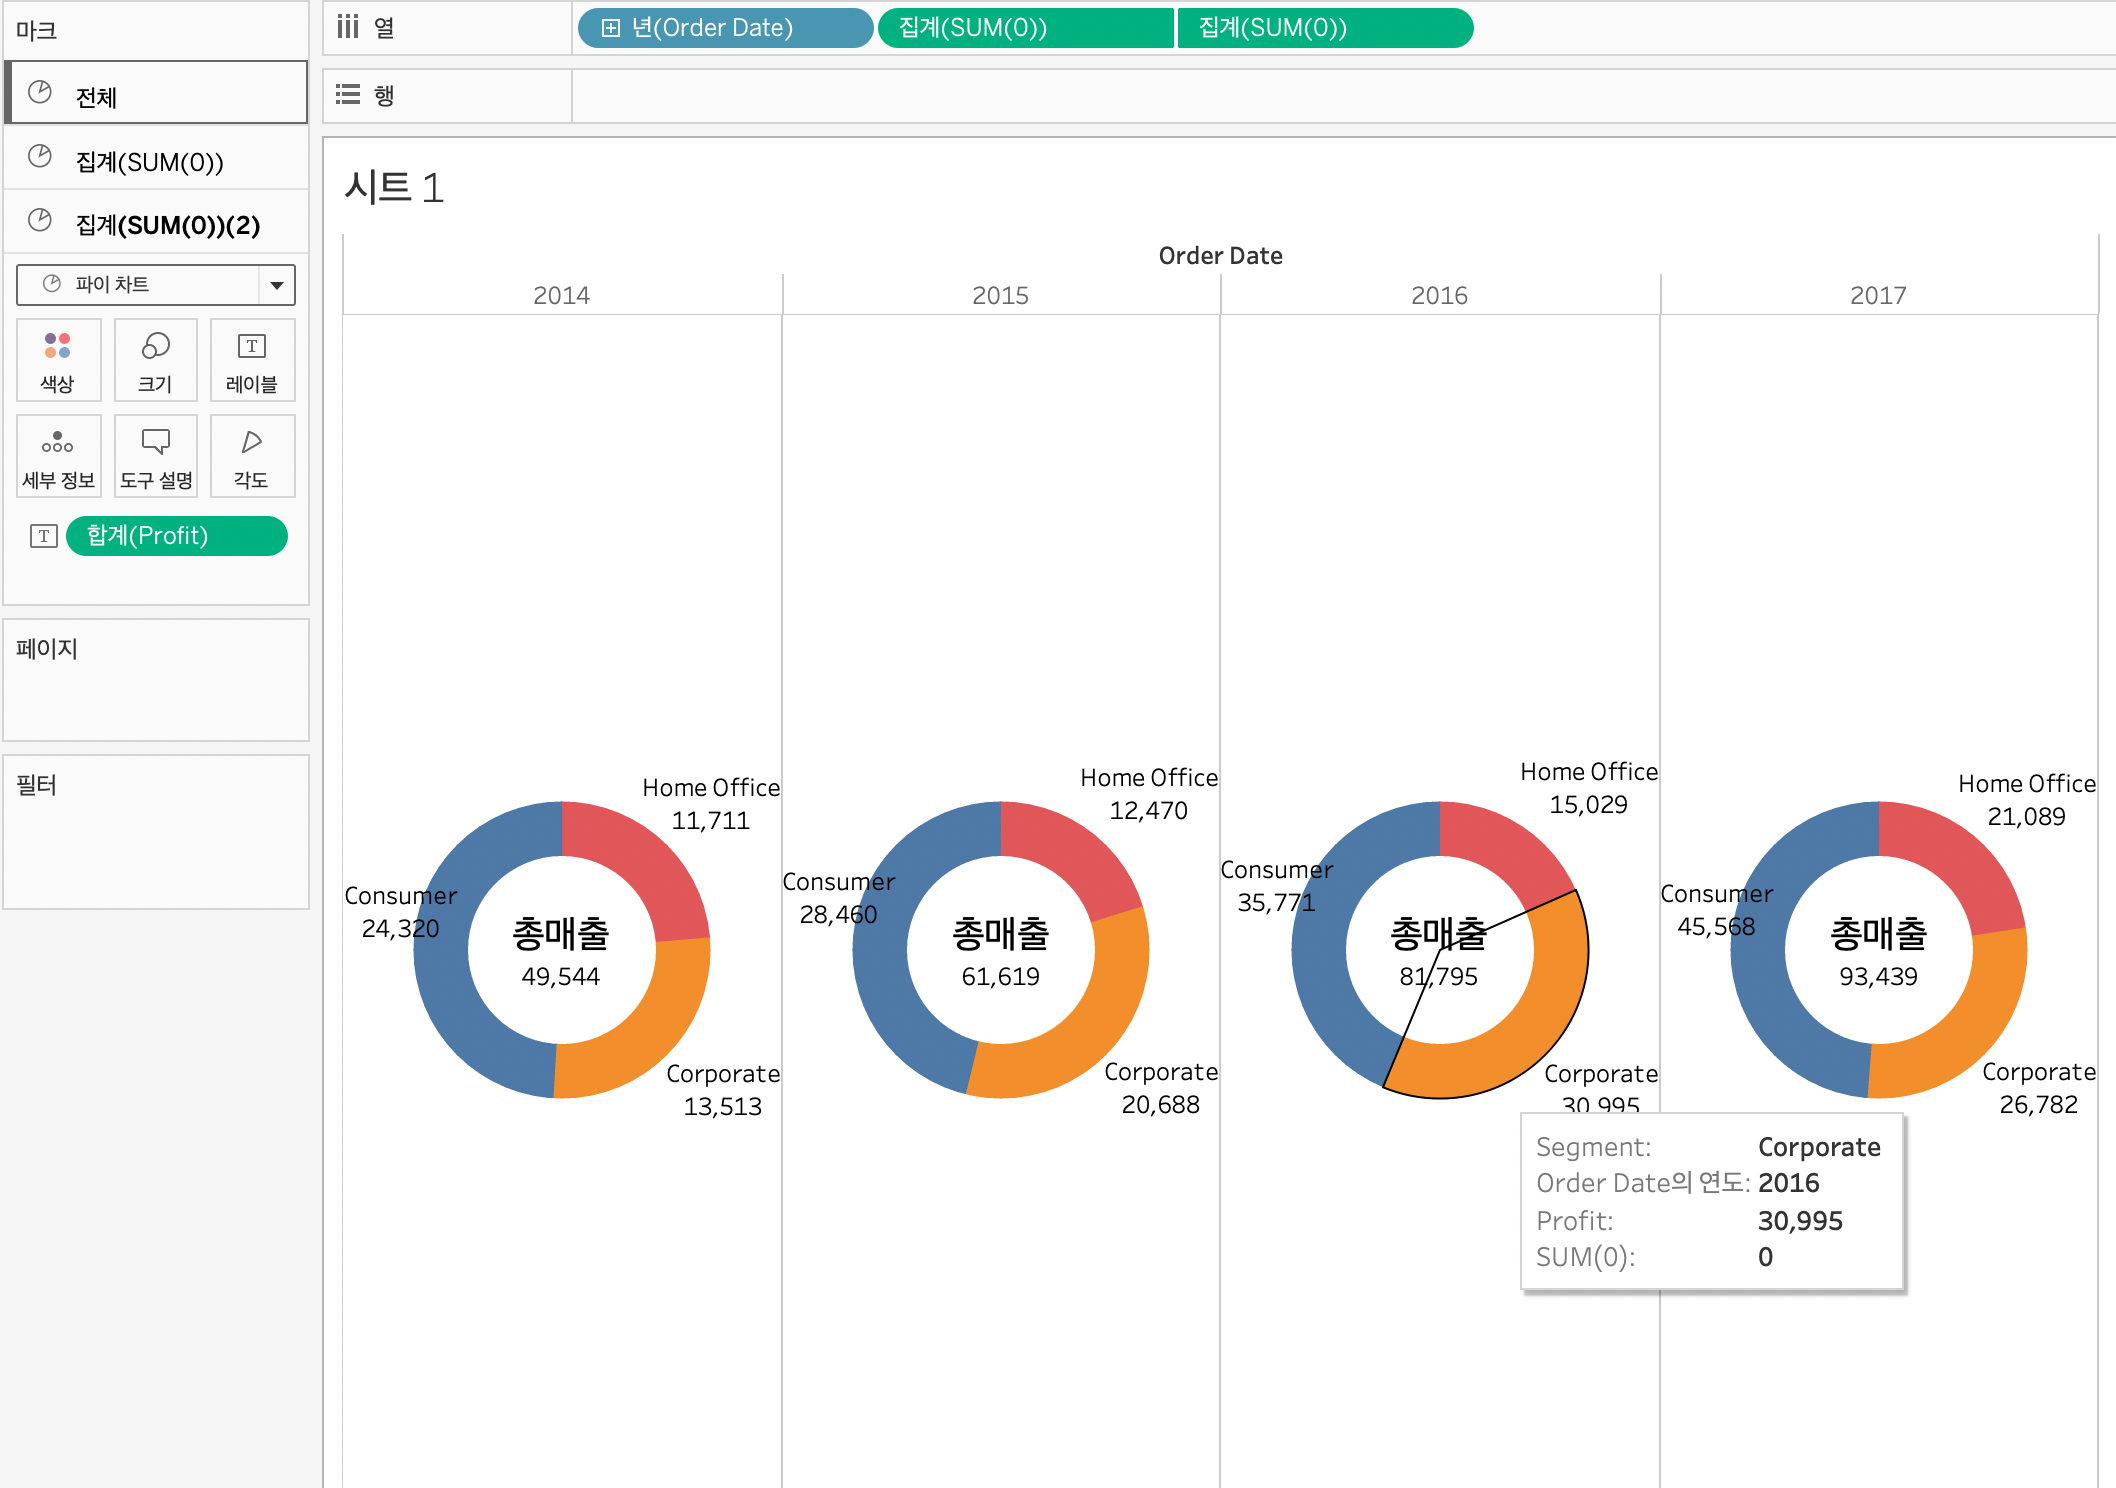Expand the 년(Order Date) pill plus icon
2116x1488 pixels.
[610, 28]
